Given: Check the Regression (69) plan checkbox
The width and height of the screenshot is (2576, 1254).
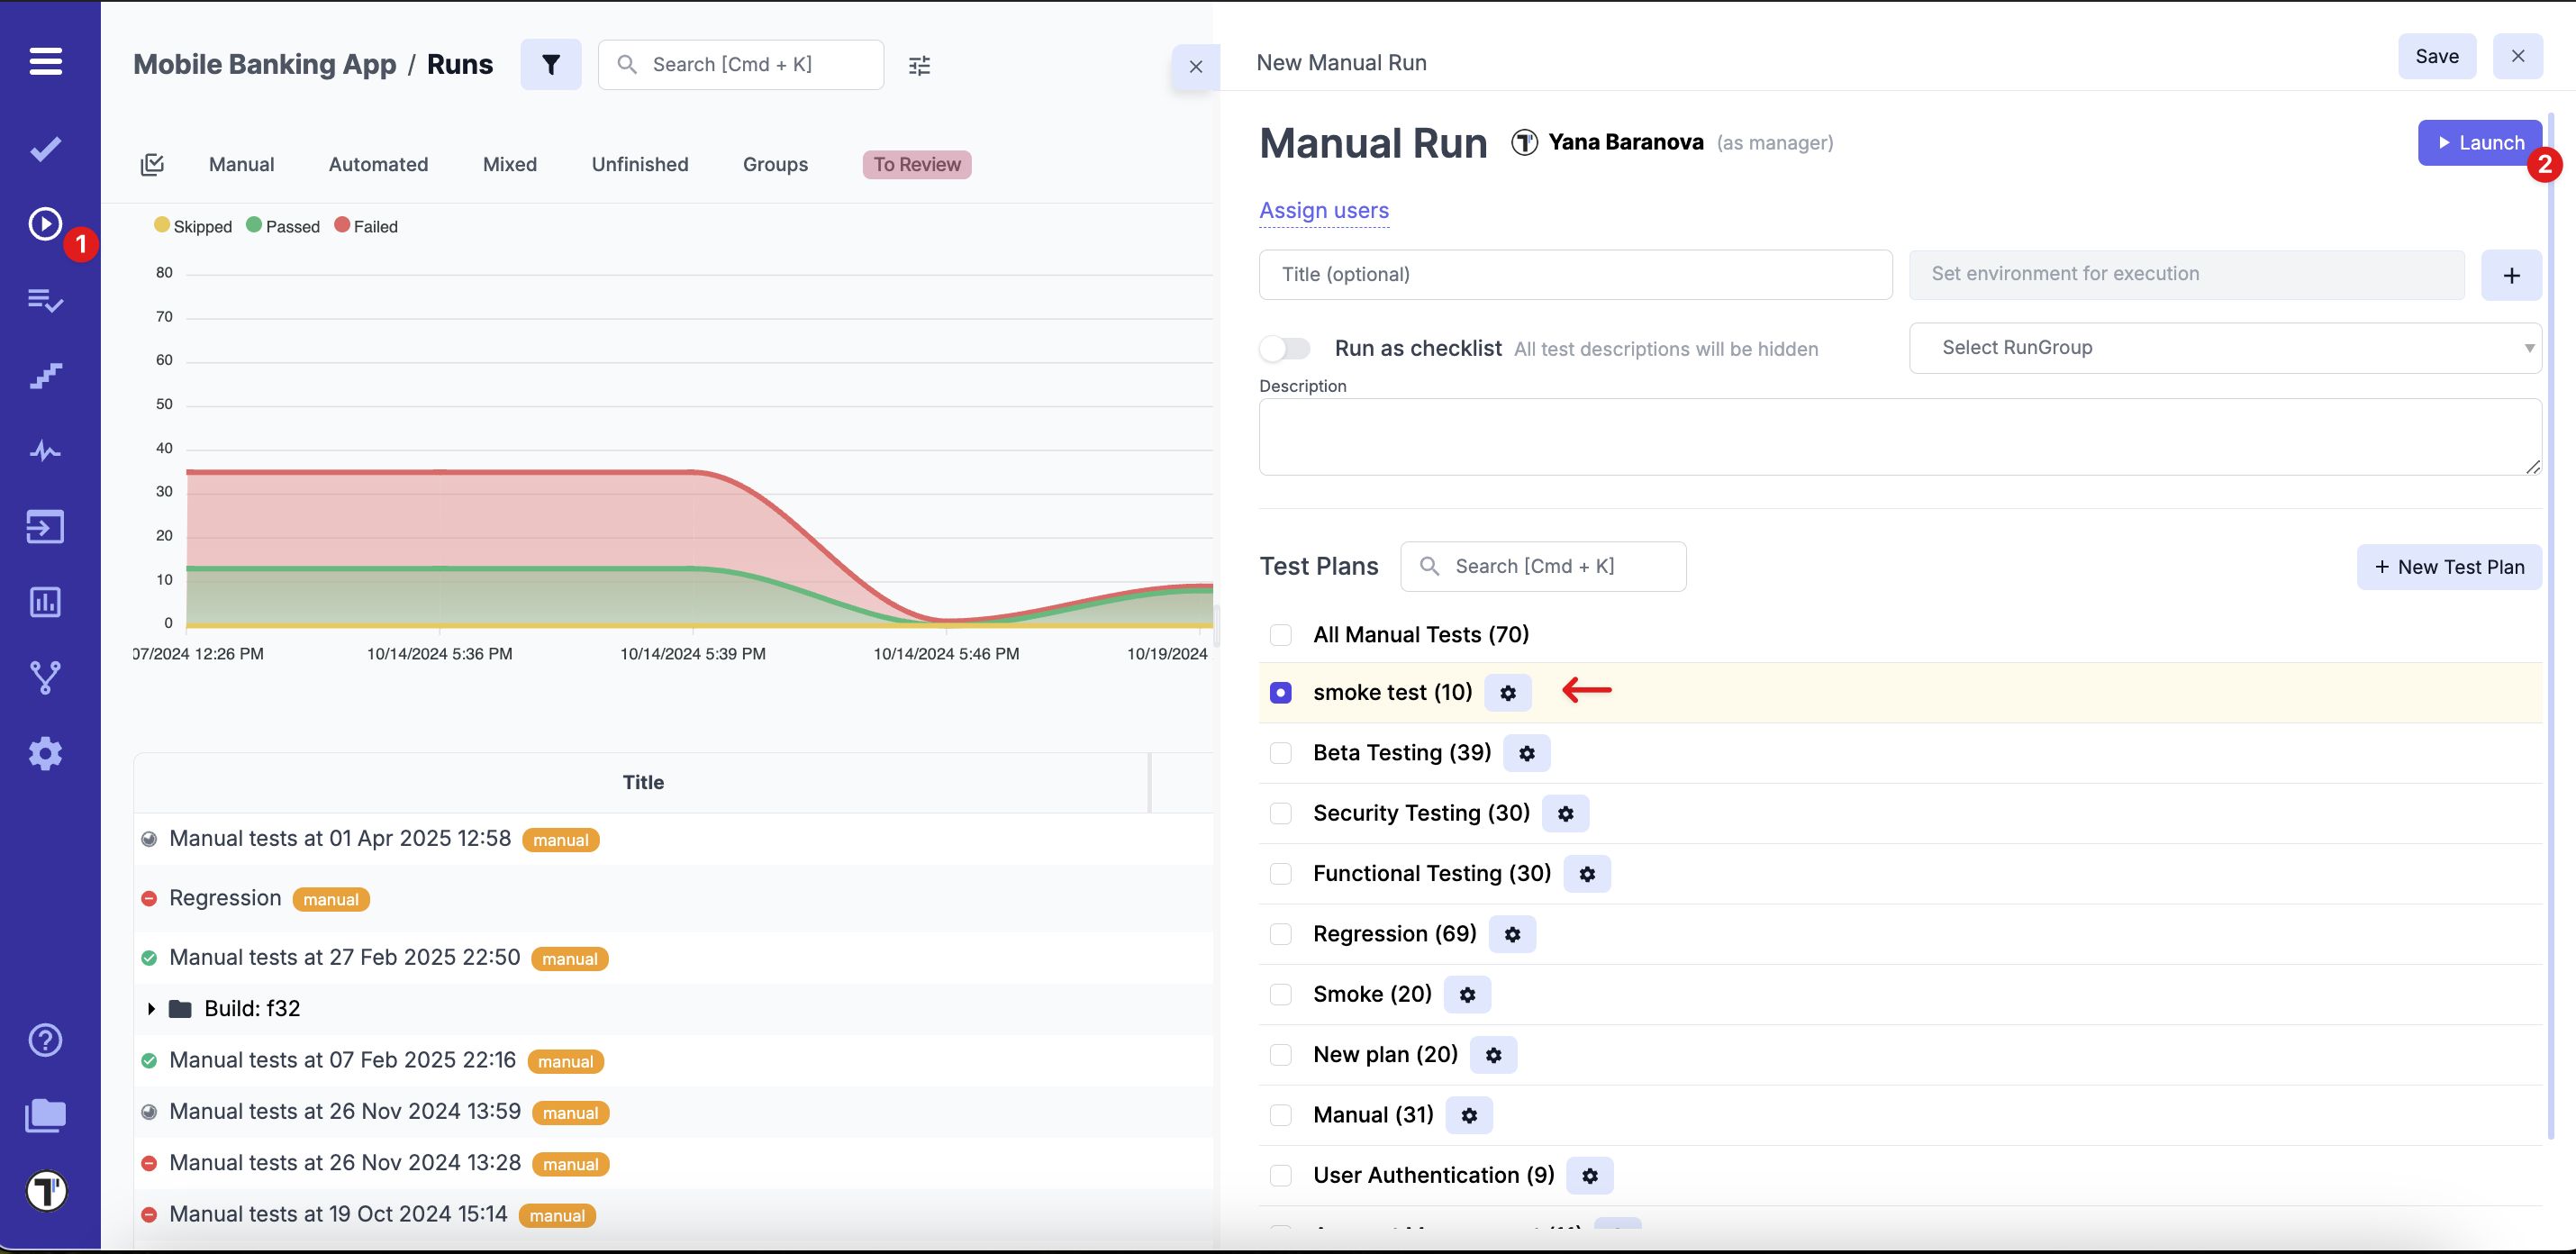Looking at the screenshot, I should (1280, 934).
